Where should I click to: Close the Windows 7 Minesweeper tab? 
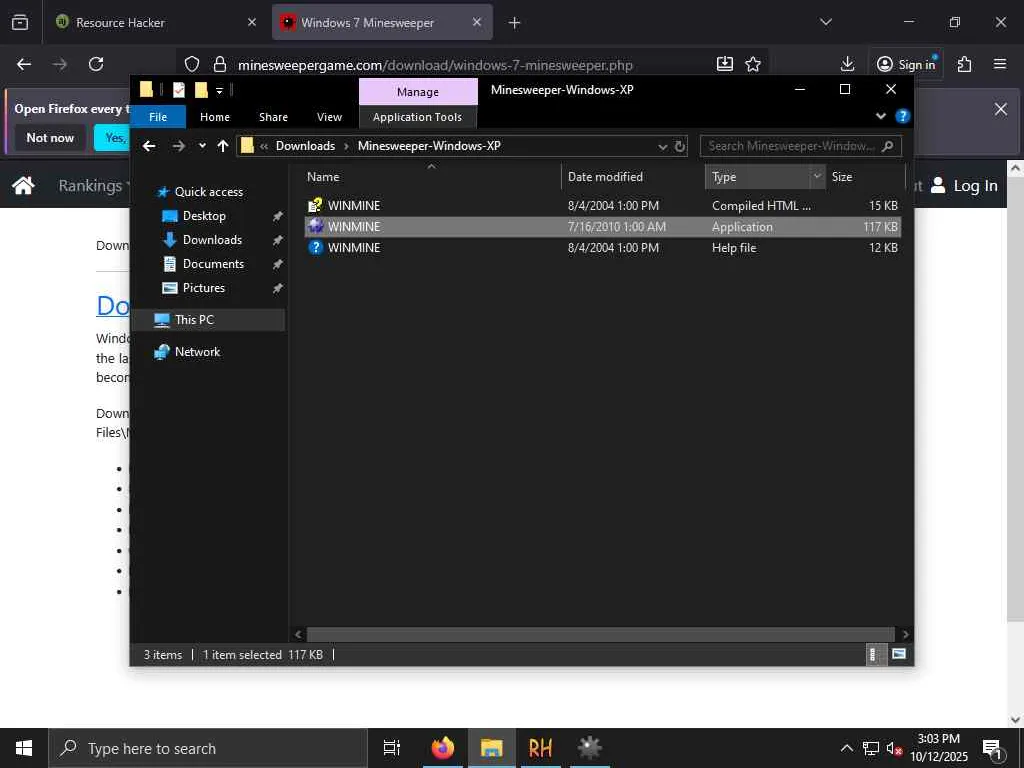click(x=477, y=22)
